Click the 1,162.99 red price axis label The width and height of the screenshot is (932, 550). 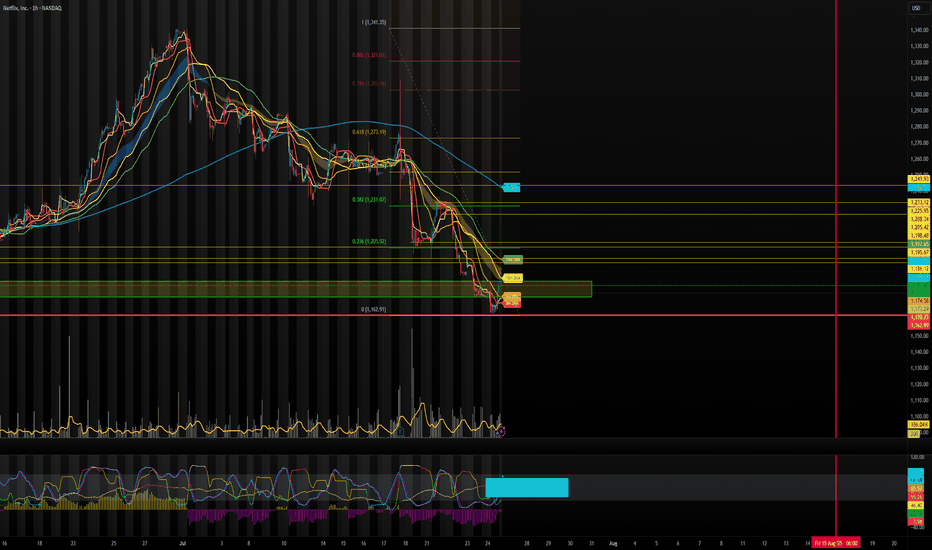[x=919, y=325]
